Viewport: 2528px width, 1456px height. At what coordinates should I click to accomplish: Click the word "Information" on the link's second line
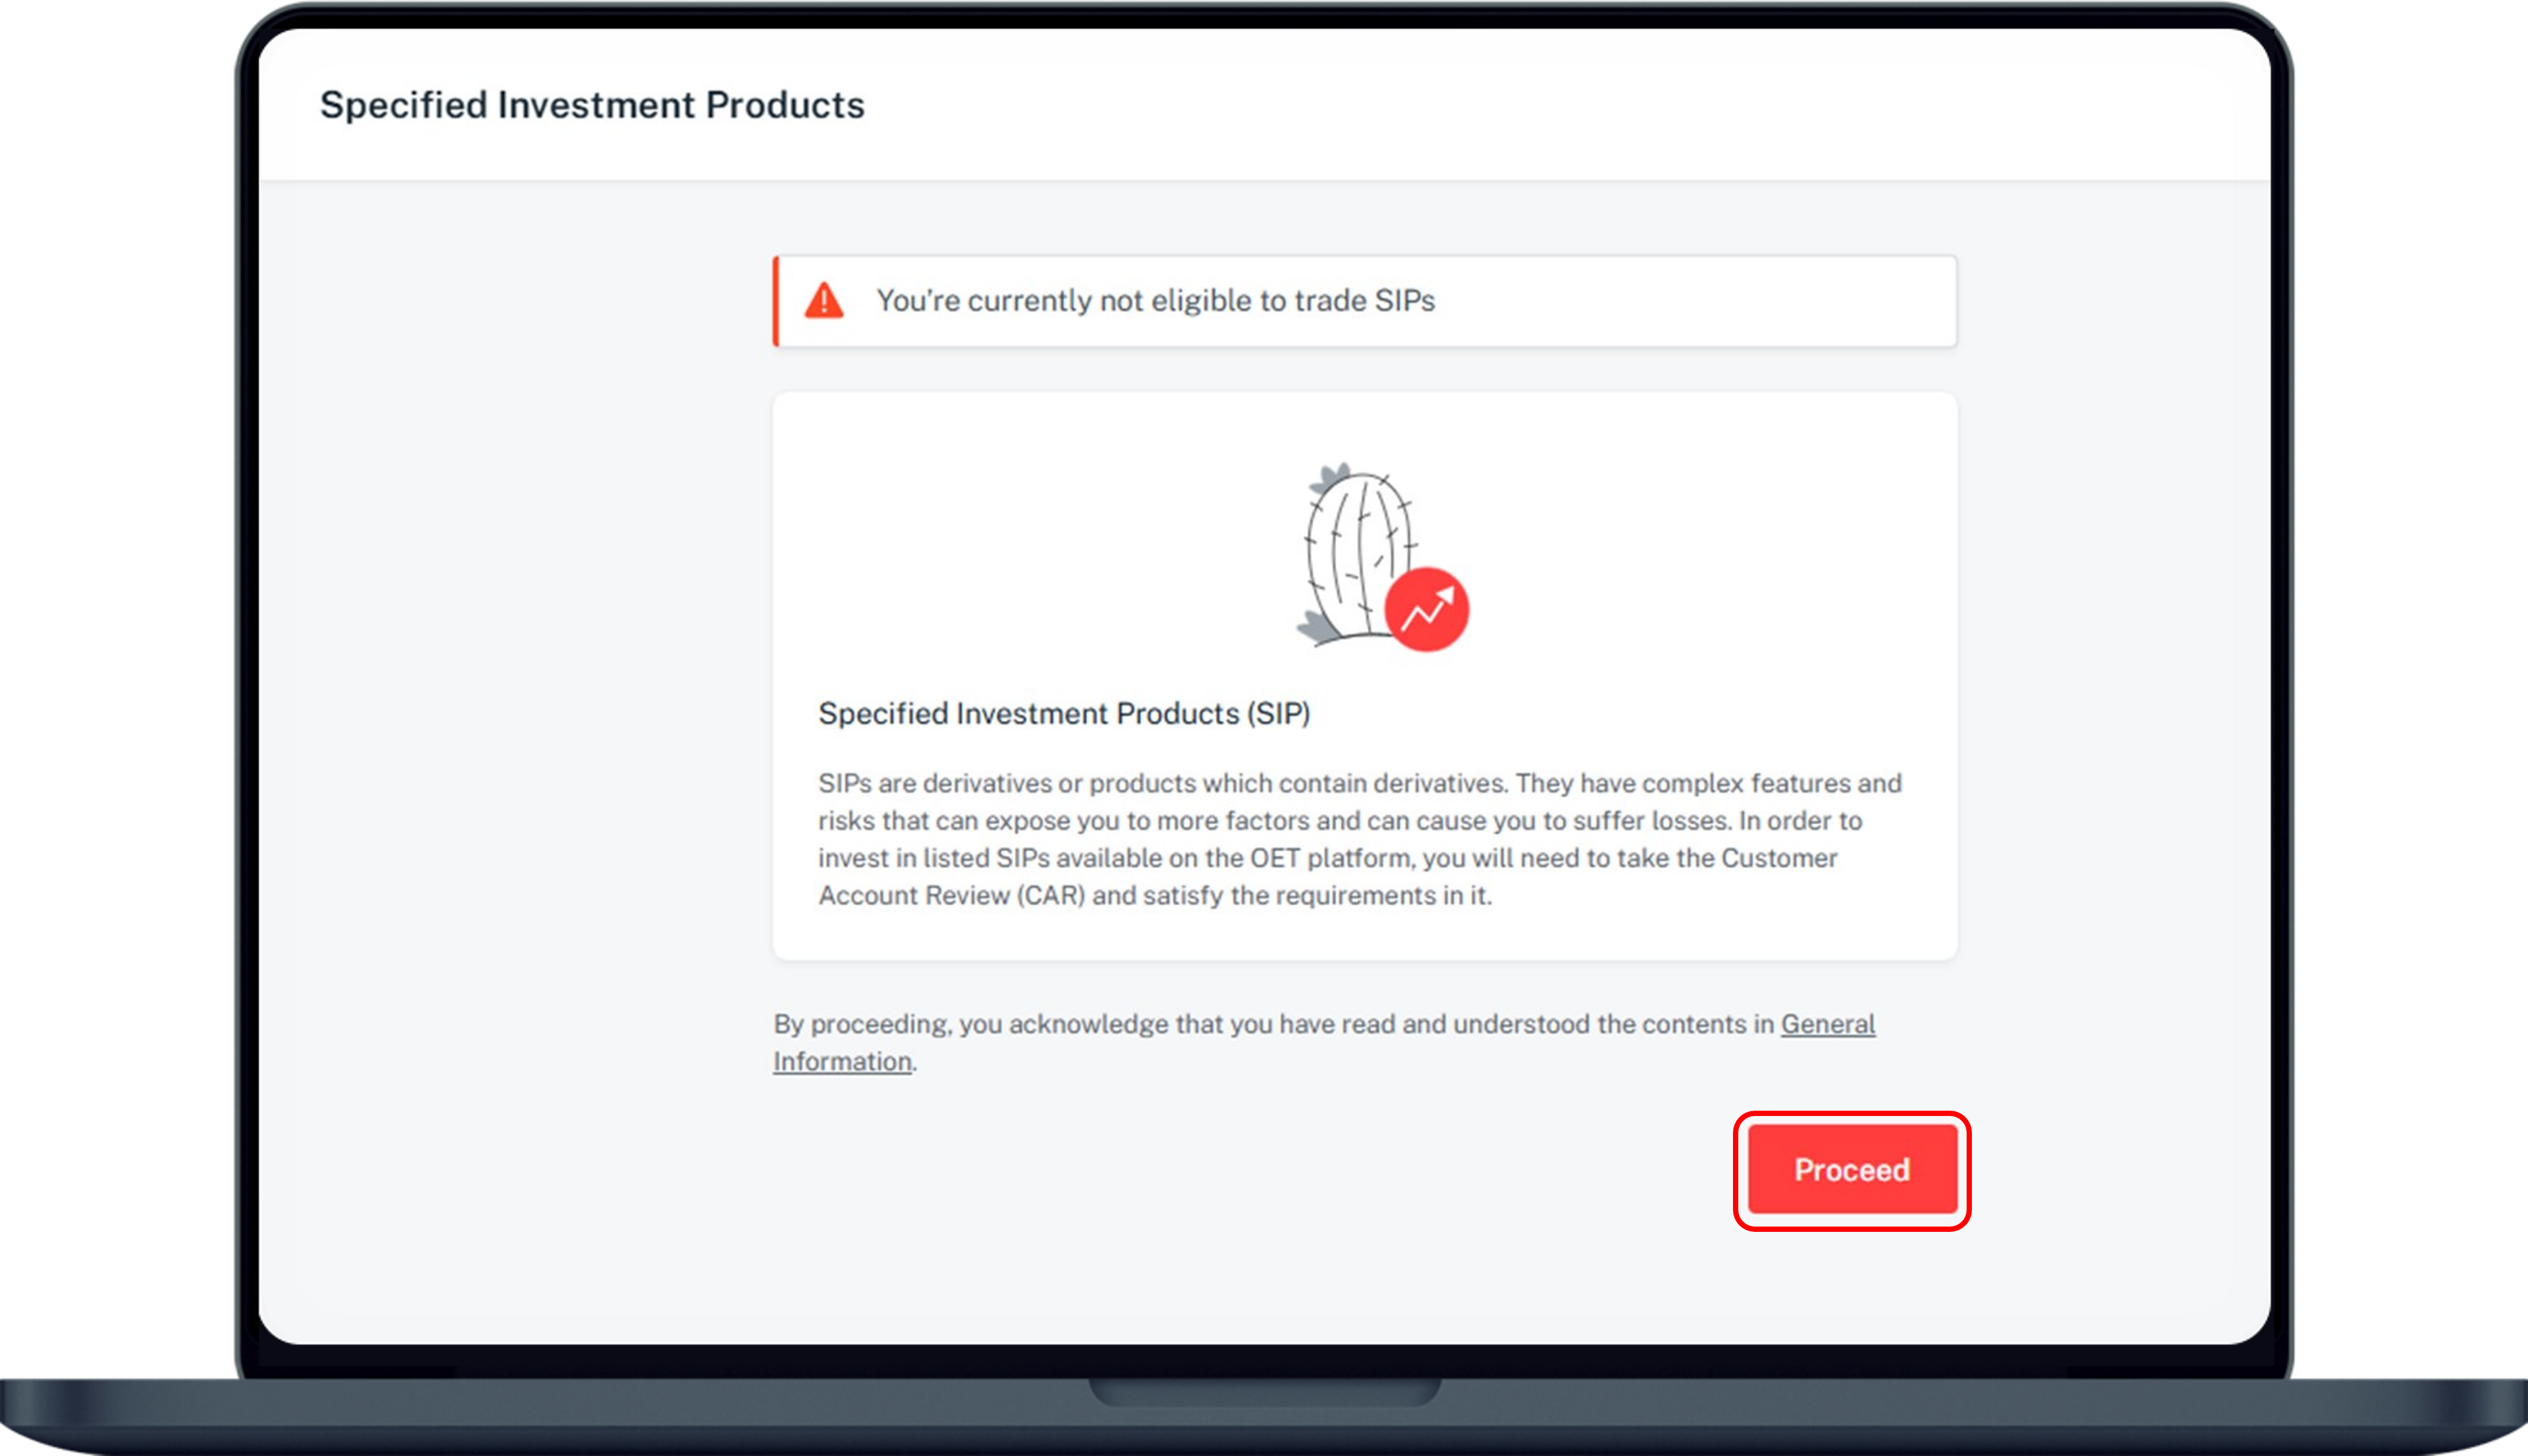tap(842, 1061)
